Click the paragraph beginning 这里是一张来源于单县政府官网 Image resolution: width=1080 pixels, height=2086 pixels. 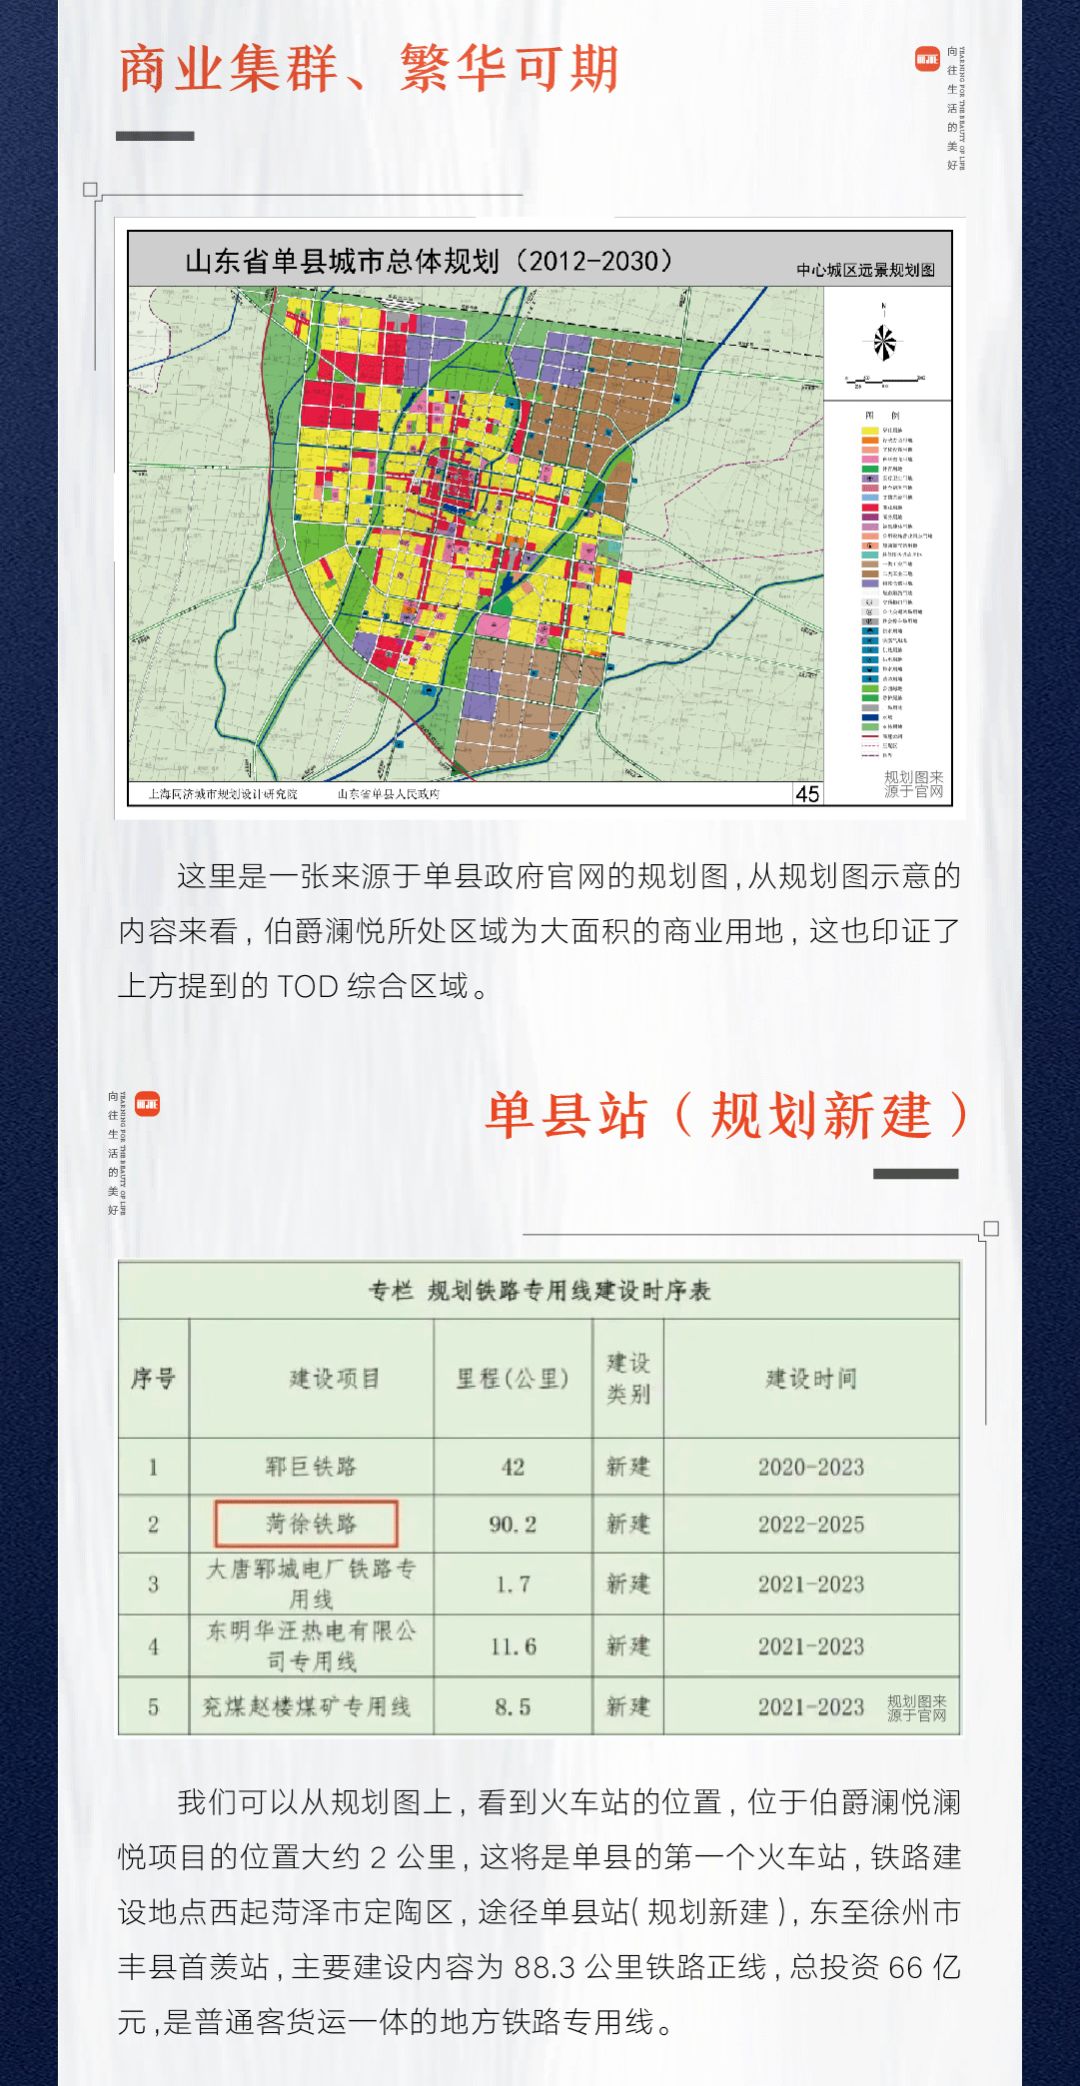click(540, 931)
